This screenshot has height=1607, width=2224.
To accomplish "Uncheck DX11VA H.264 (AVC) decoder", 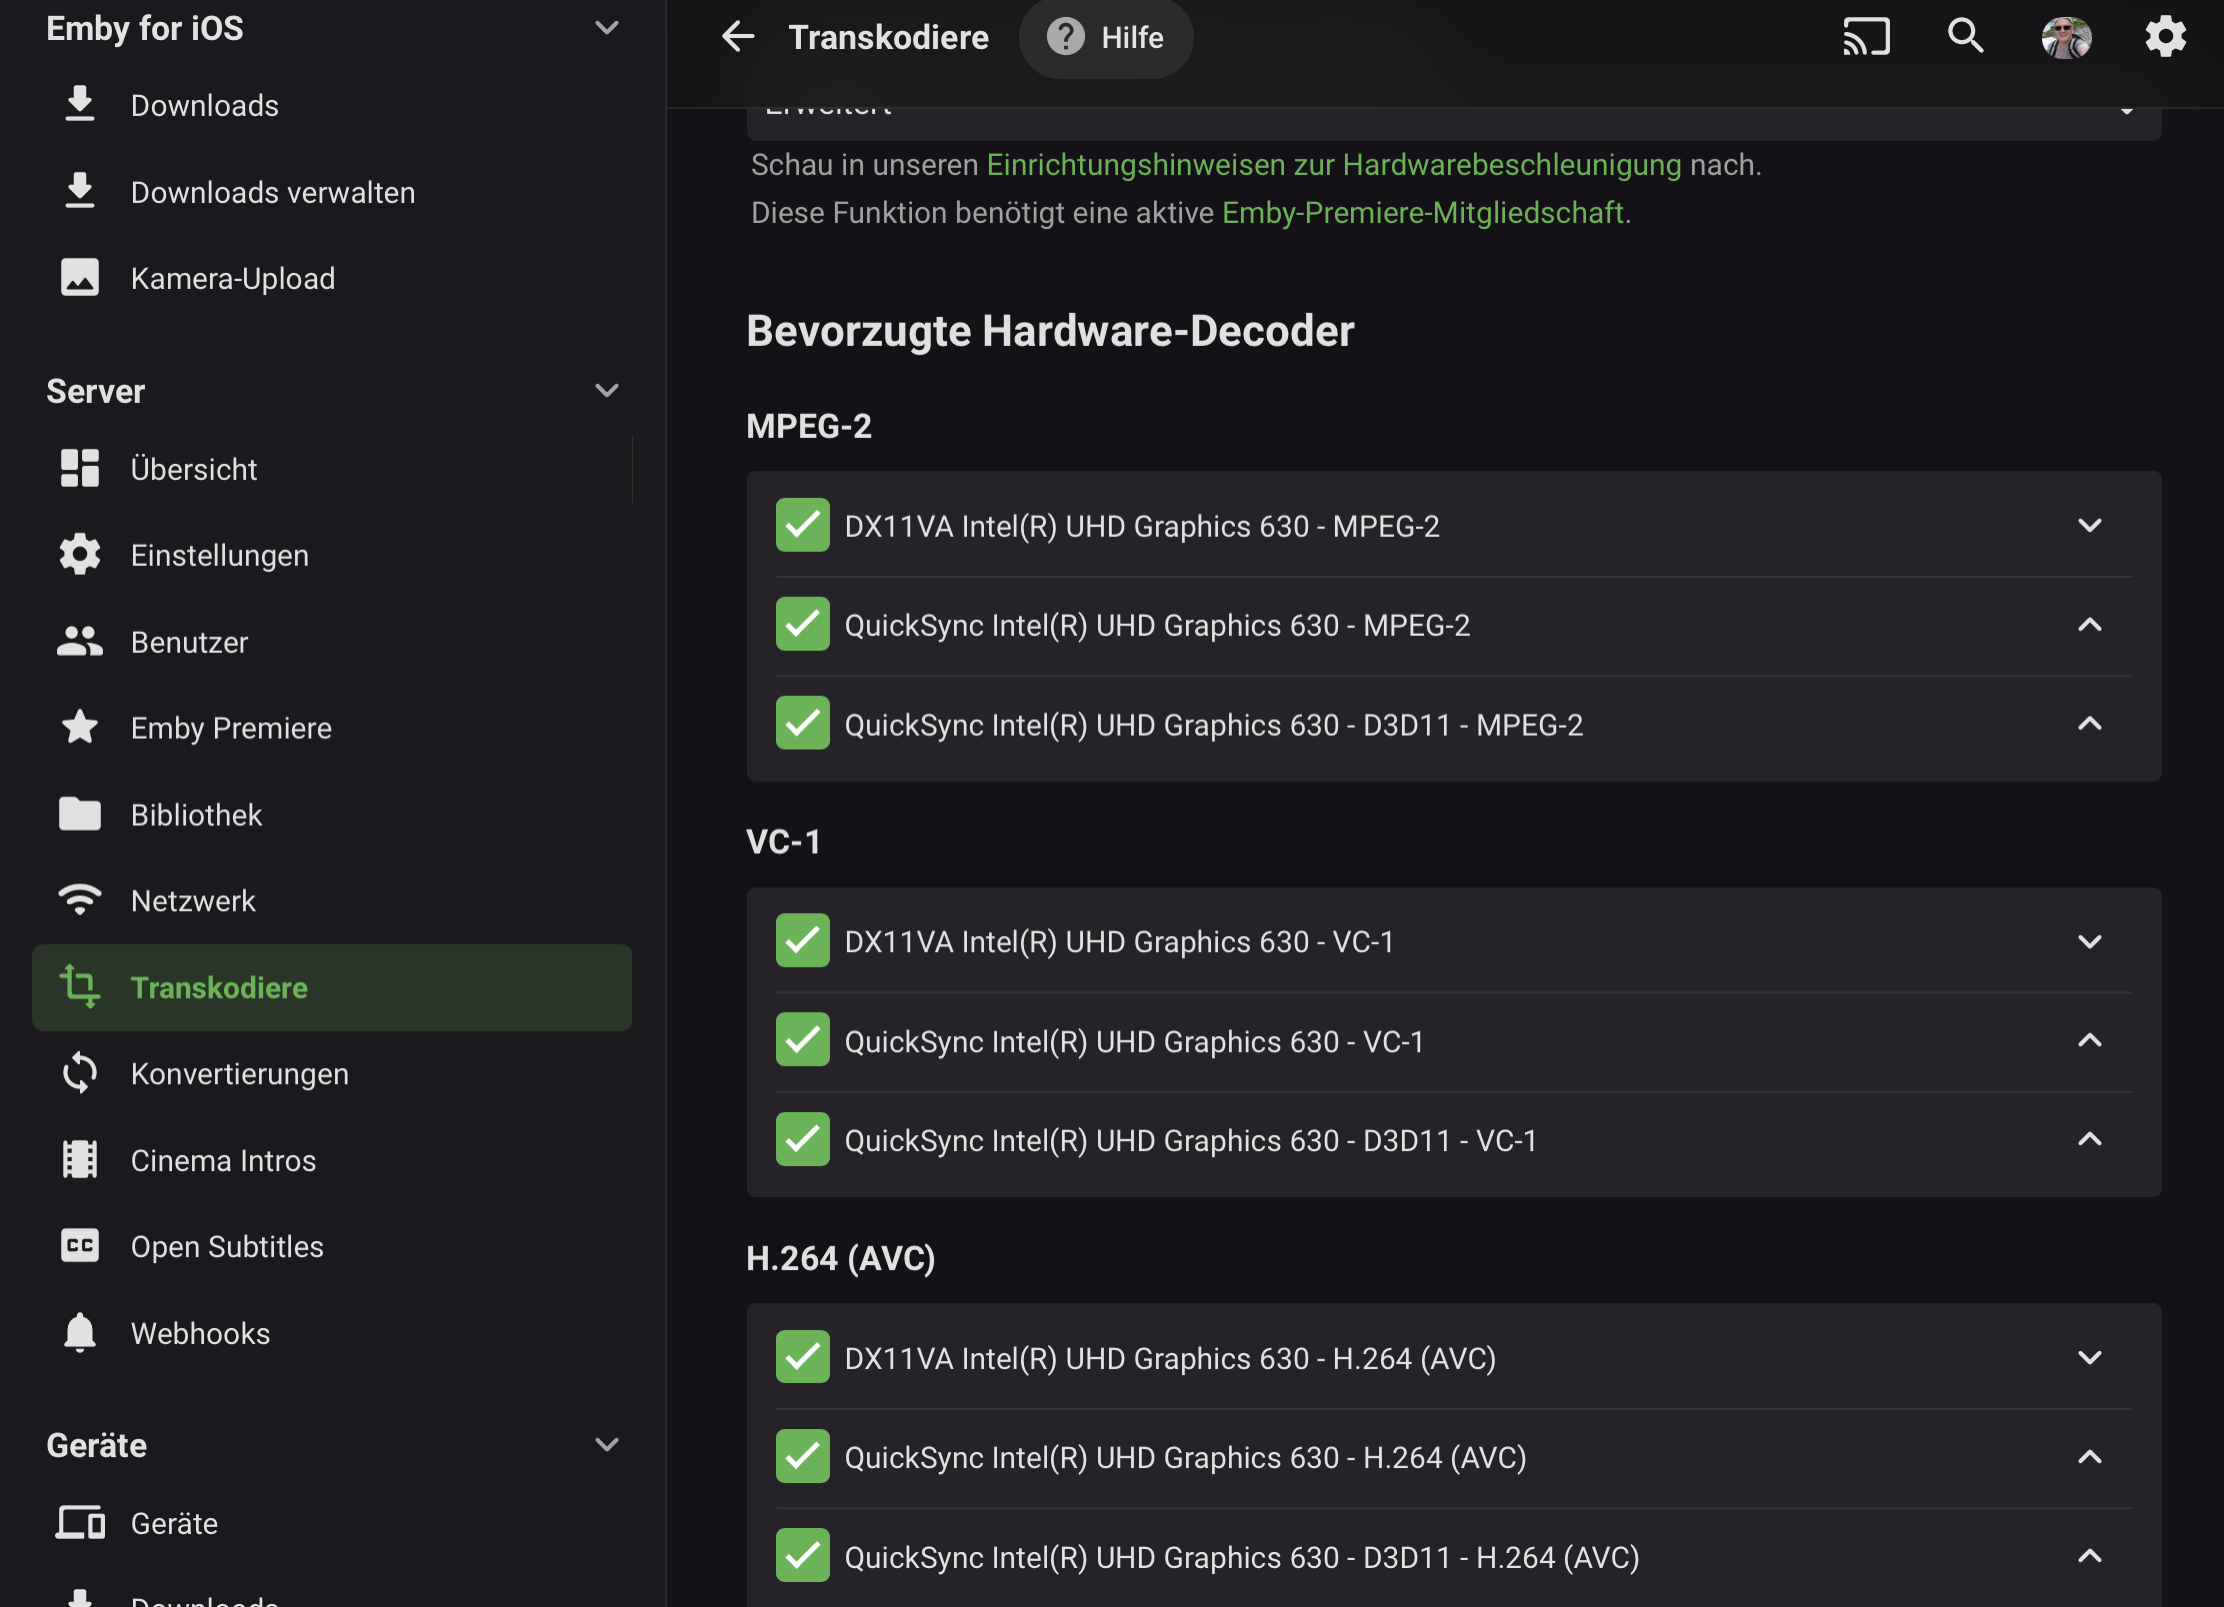I will click(x=802, y=1357).
